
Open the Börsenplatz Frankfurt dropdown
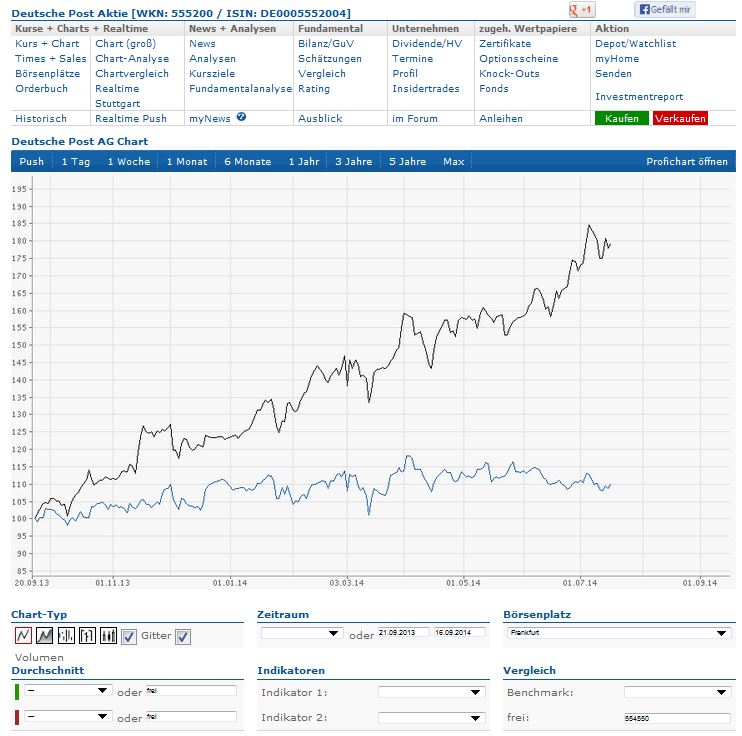[x=618, y=633]
